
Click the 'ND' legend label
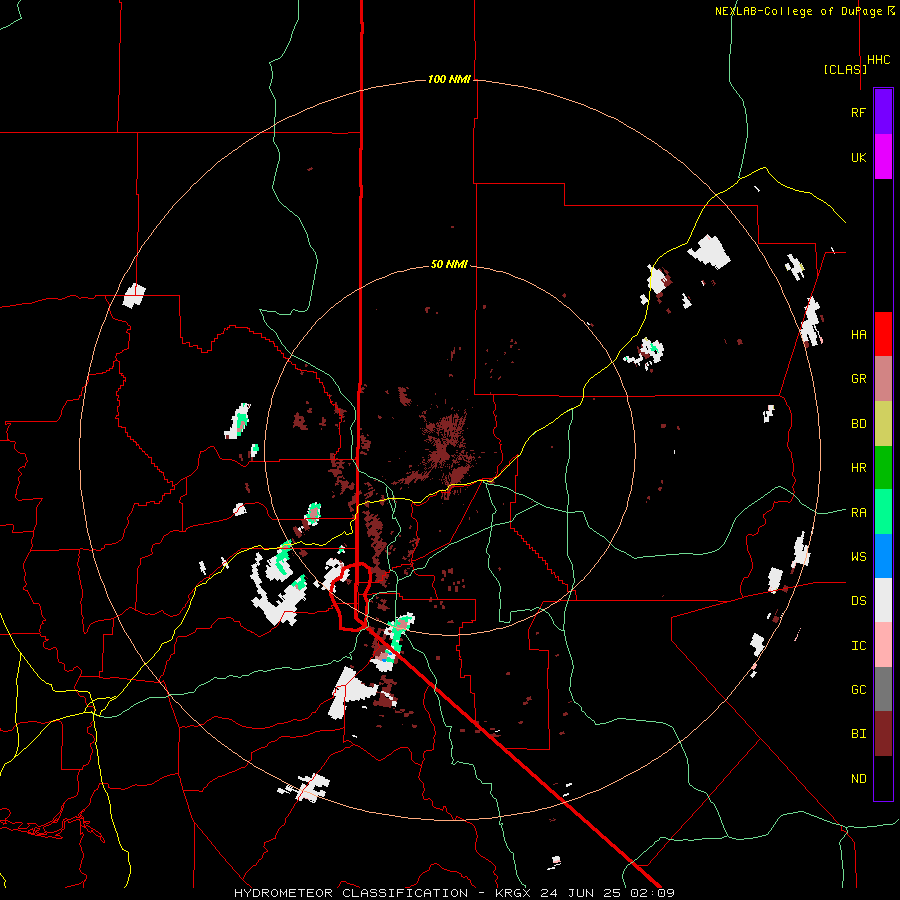tap(858, 779)
